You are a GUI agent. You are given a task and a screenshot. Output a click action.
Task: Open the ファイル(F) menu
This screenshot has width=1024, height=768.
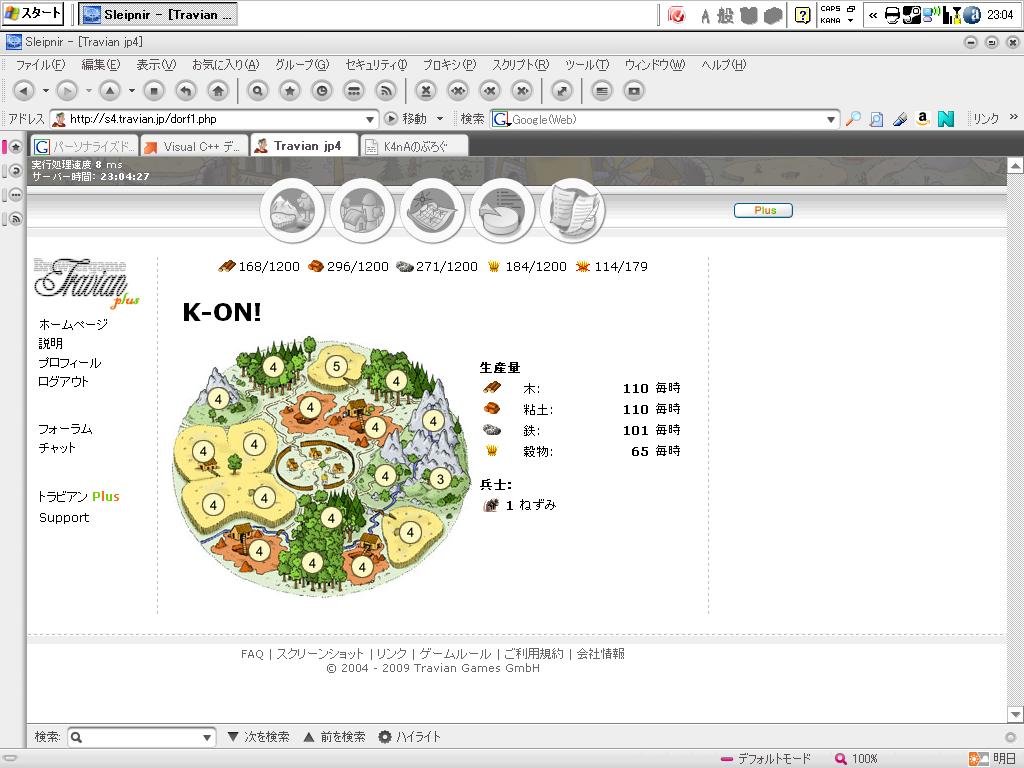[40, 65]
